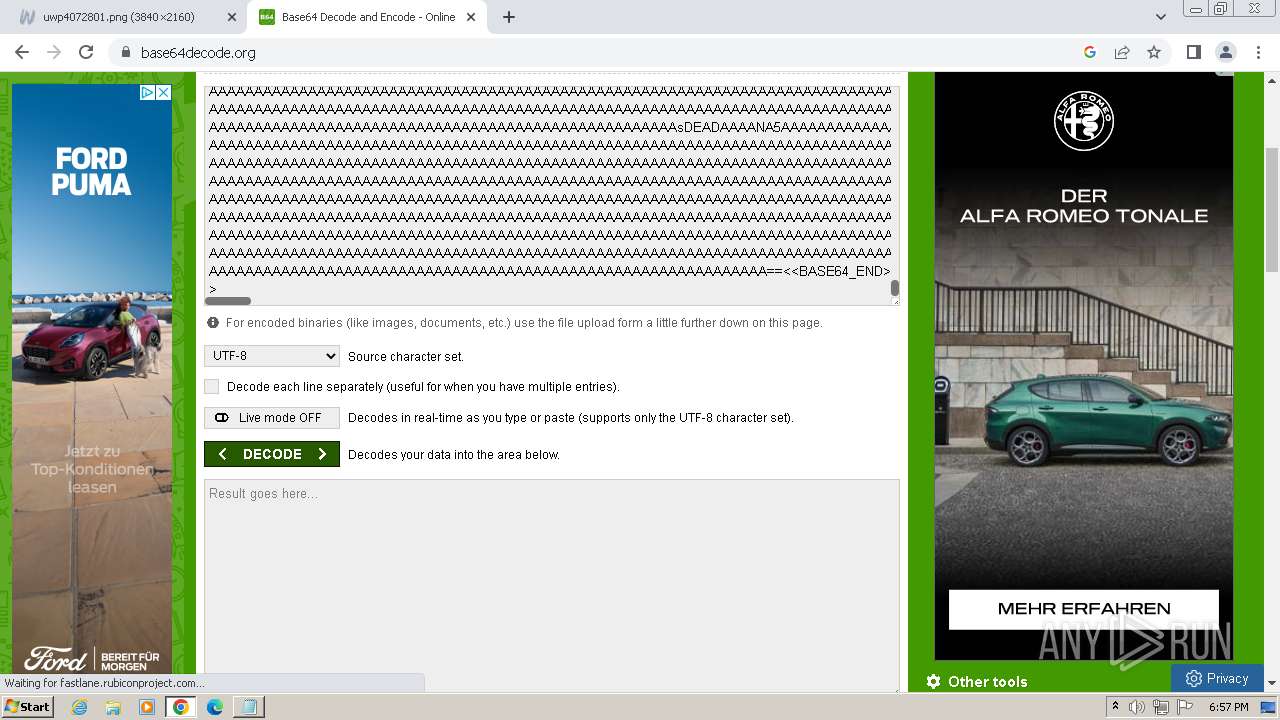Image resolution: width=1280 pixels, height=720 pixels.
Task: Open media player from taskbar
Action: (147, 707)
